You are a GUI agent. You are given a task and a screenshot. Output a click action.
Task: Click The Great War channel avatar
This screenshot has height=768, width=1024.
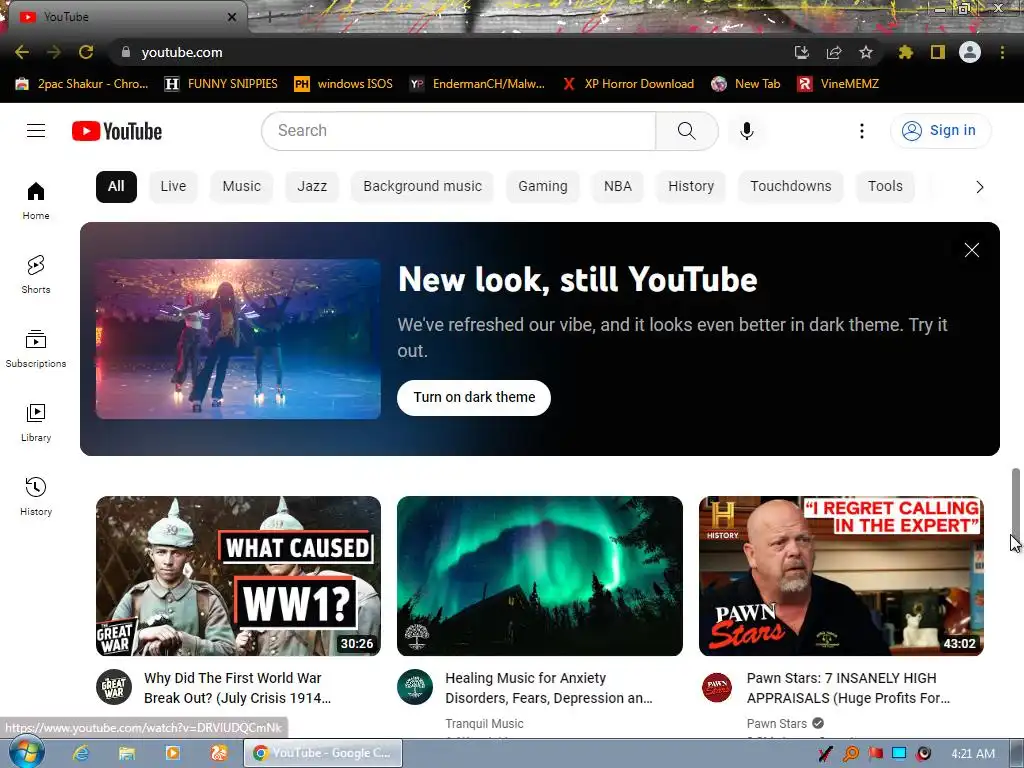point(114,687)
